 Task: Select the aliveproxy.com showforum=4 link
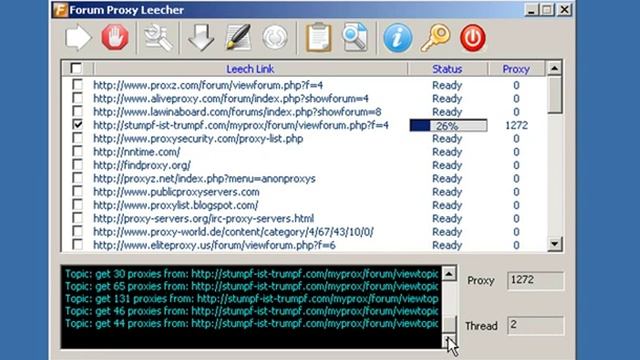click(x=231, y=98)
